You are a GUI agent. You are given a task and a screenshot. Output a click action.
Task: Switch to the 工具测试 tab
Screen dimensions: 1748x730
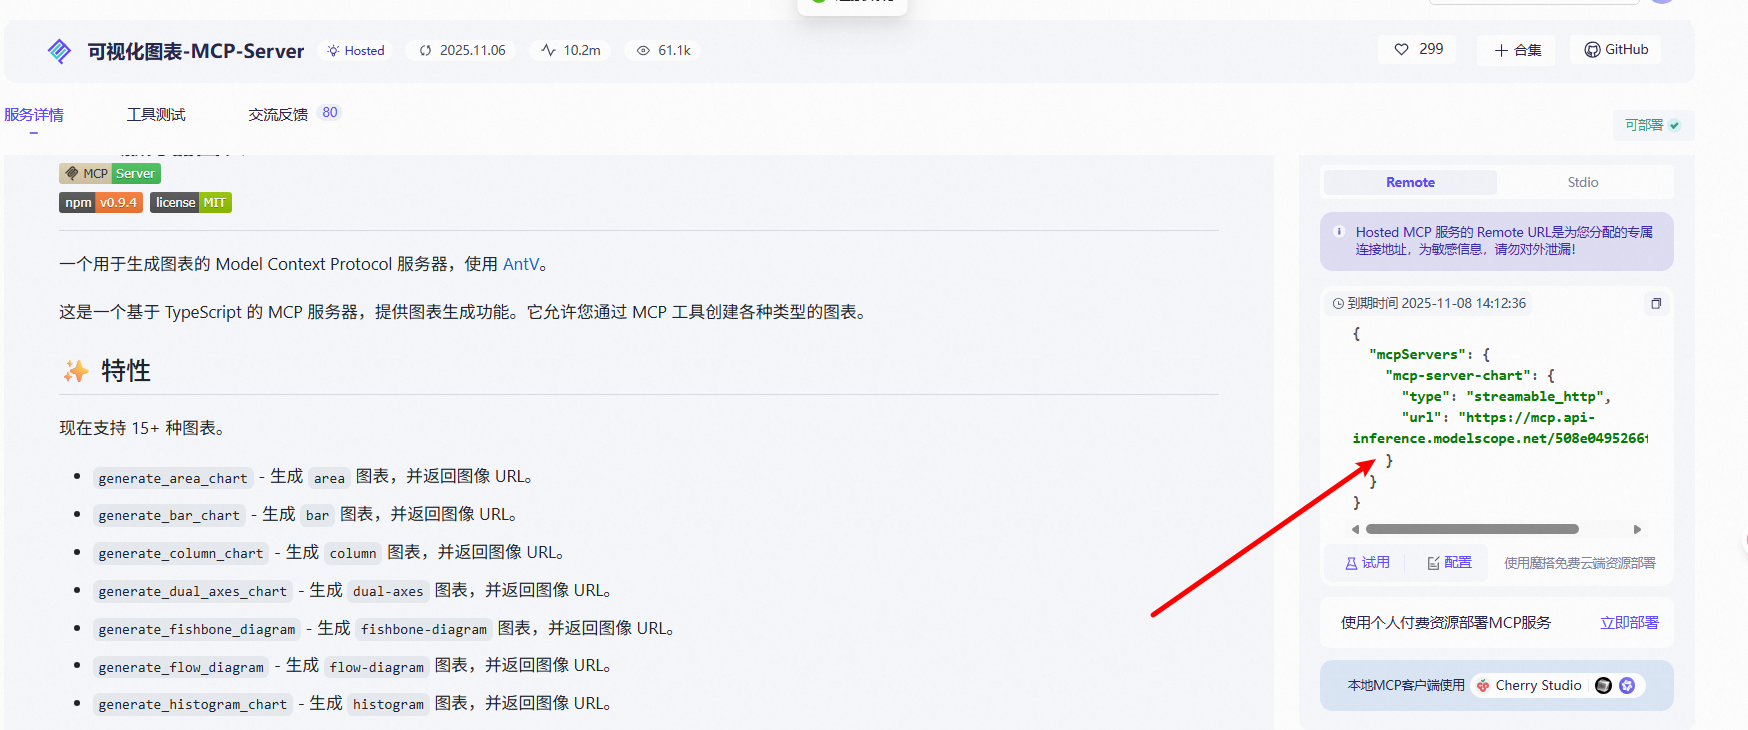(x=156, y=115)
